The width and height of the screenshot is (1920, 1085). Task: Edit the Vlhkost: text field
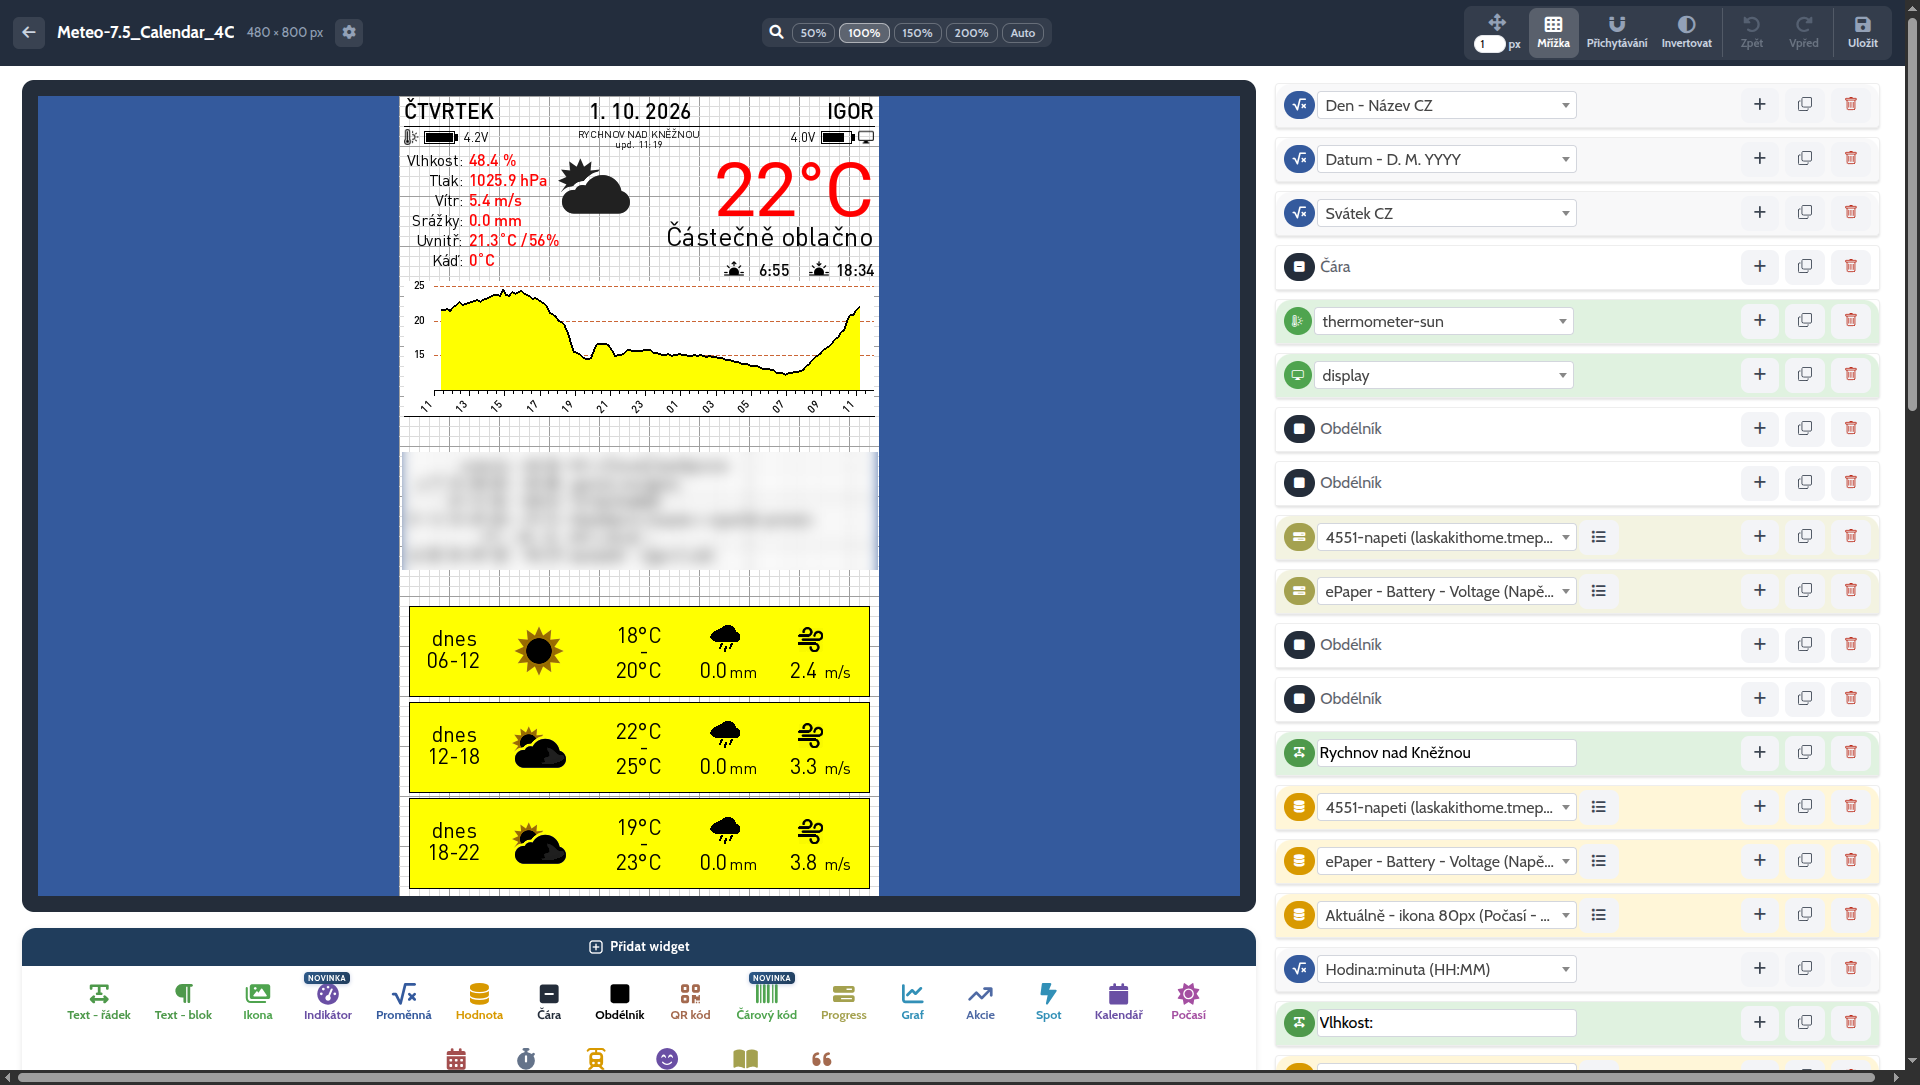1446,1023
